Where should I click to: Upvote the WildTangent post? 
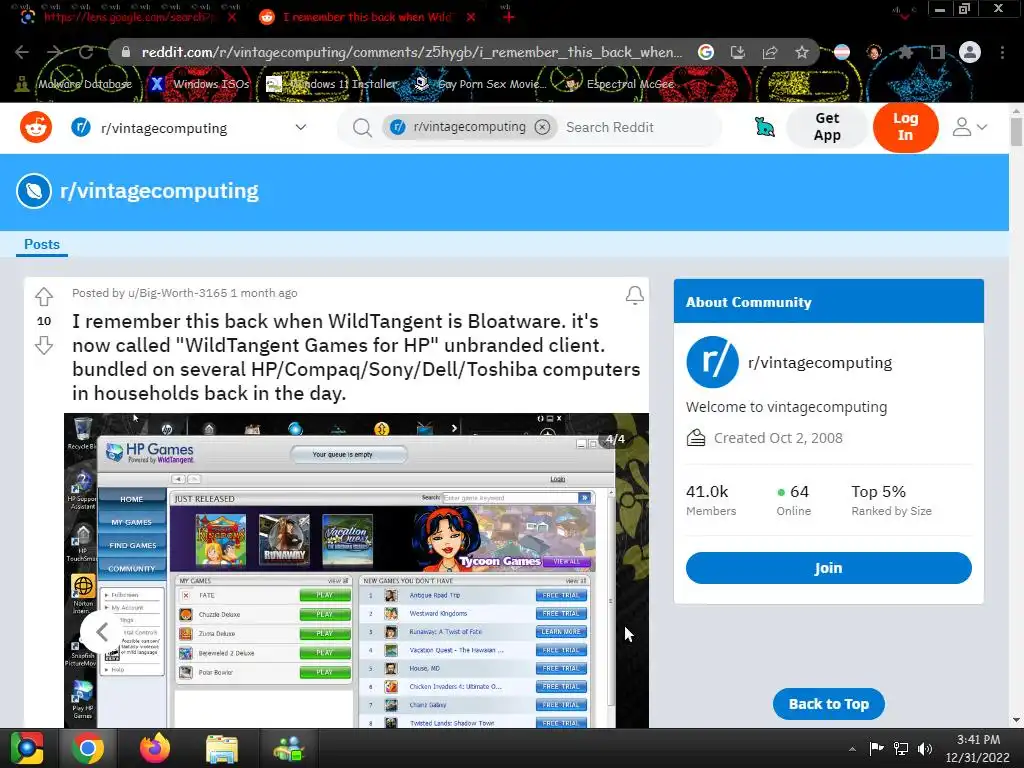(x=44, y=297)
